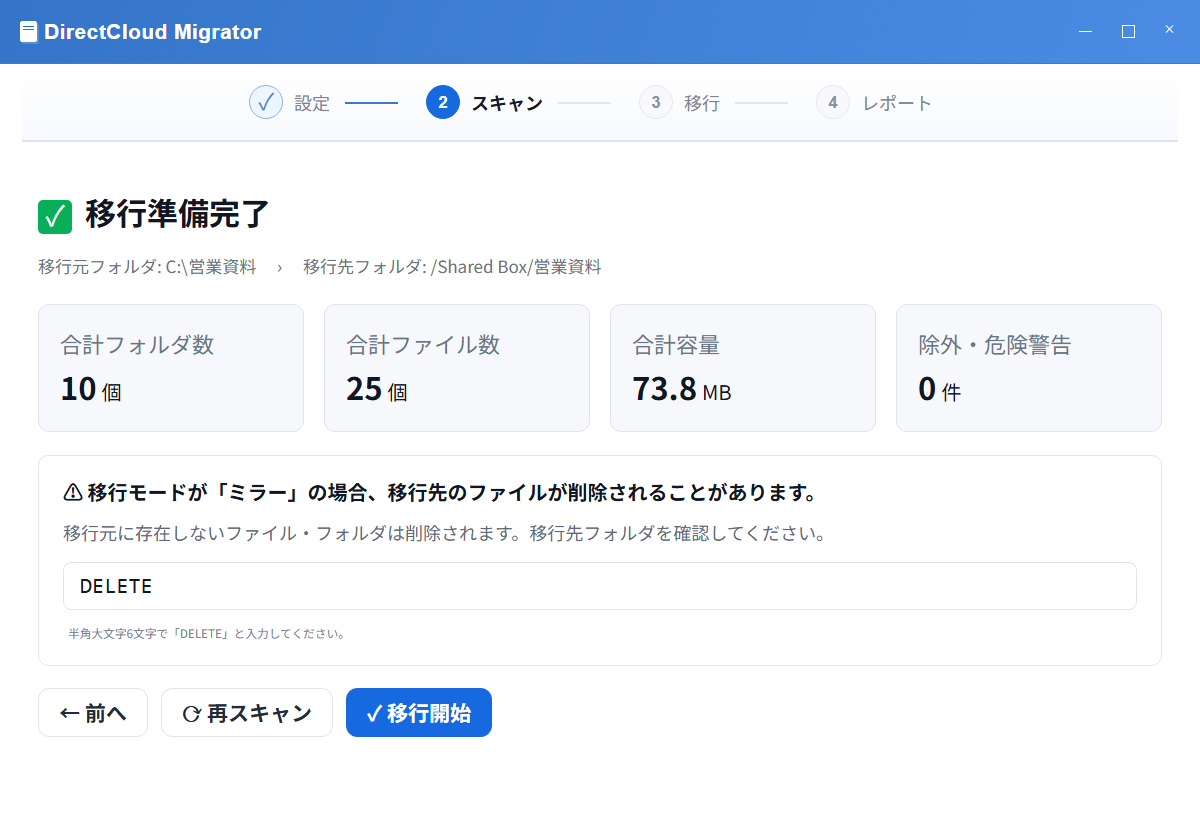Click the 合計フォルダ数 card
This screenshot has height=822, width=1200.
(x=171, y=368)
